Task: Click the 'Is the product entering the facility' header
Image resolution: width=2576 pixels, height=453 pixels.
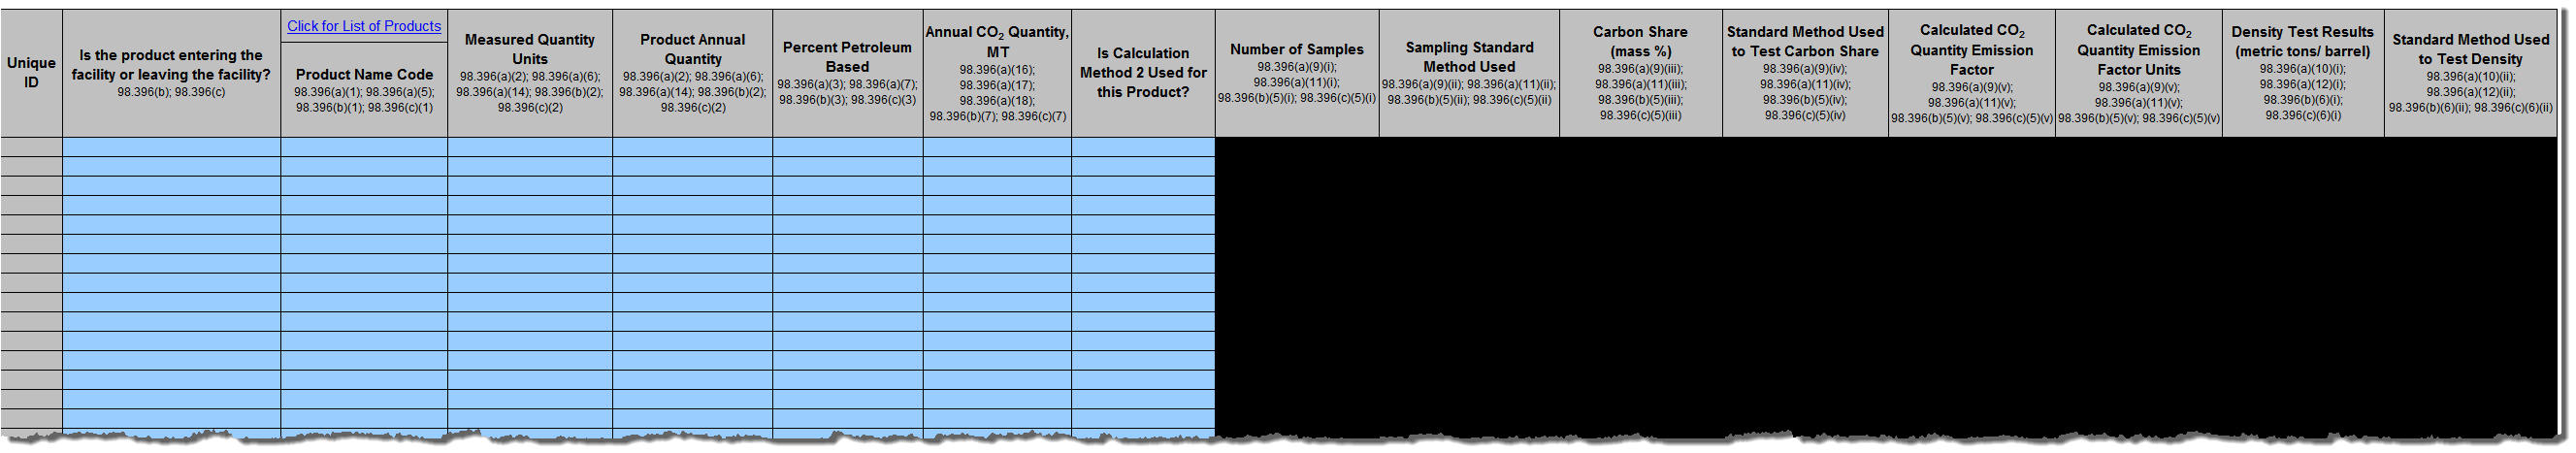Action: (171, 73)
